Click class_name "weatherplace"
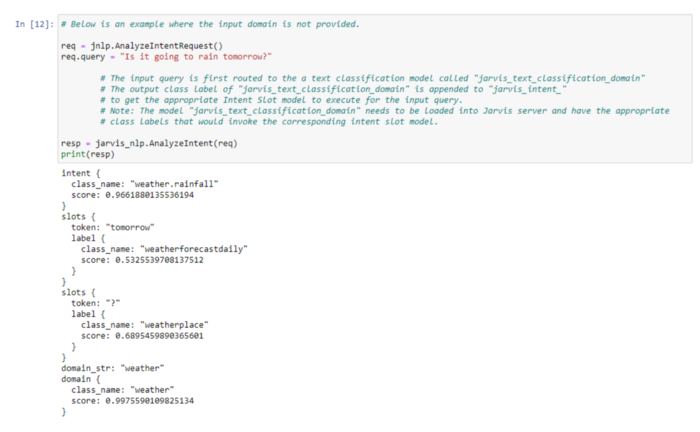Viewport: 700px width, 432px height. tap(145, 325)
